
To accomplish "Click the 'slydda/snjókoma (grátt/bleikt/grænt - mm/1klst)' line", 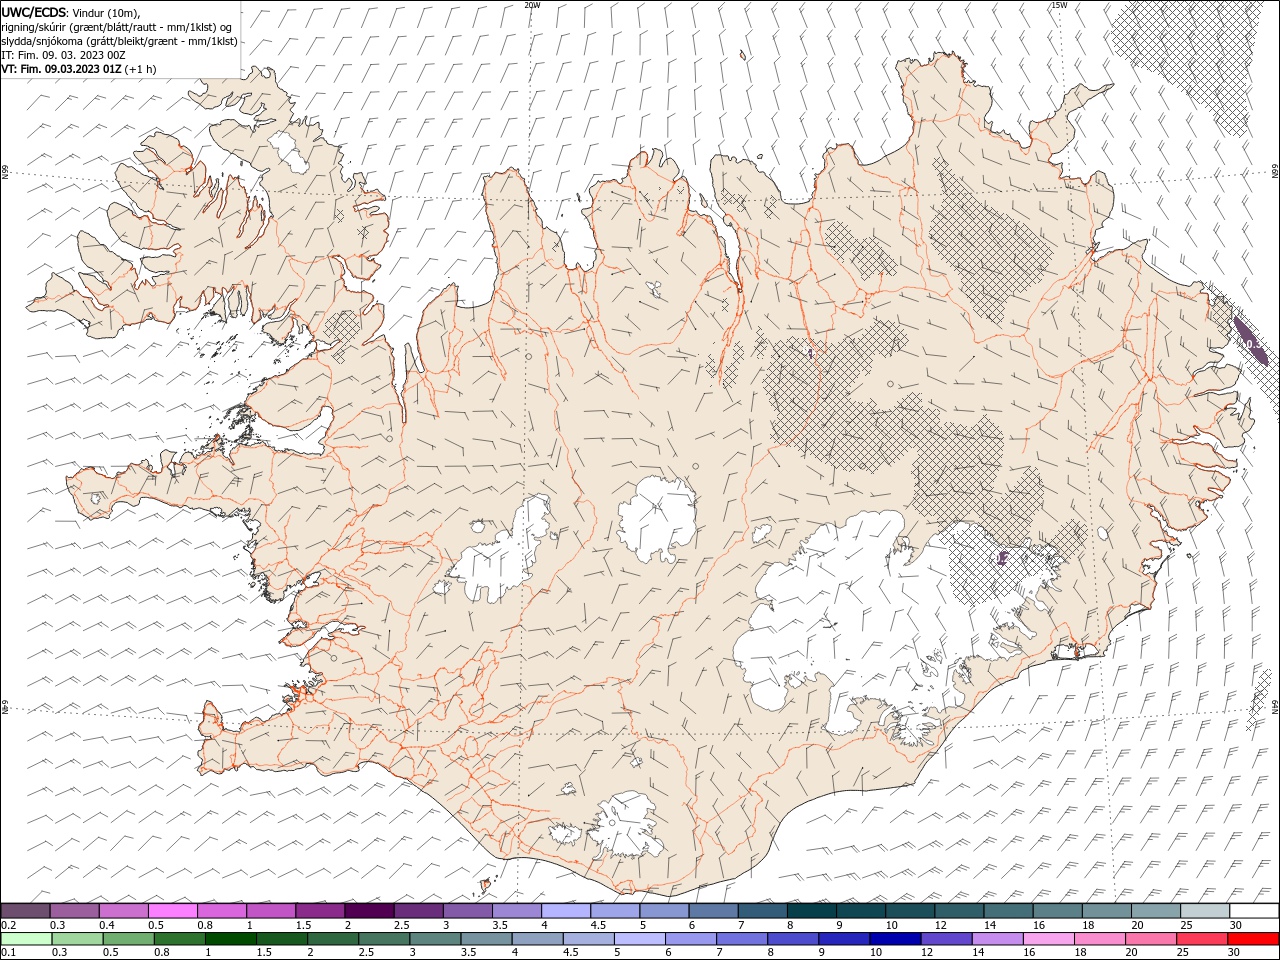I will pos(119,41).
